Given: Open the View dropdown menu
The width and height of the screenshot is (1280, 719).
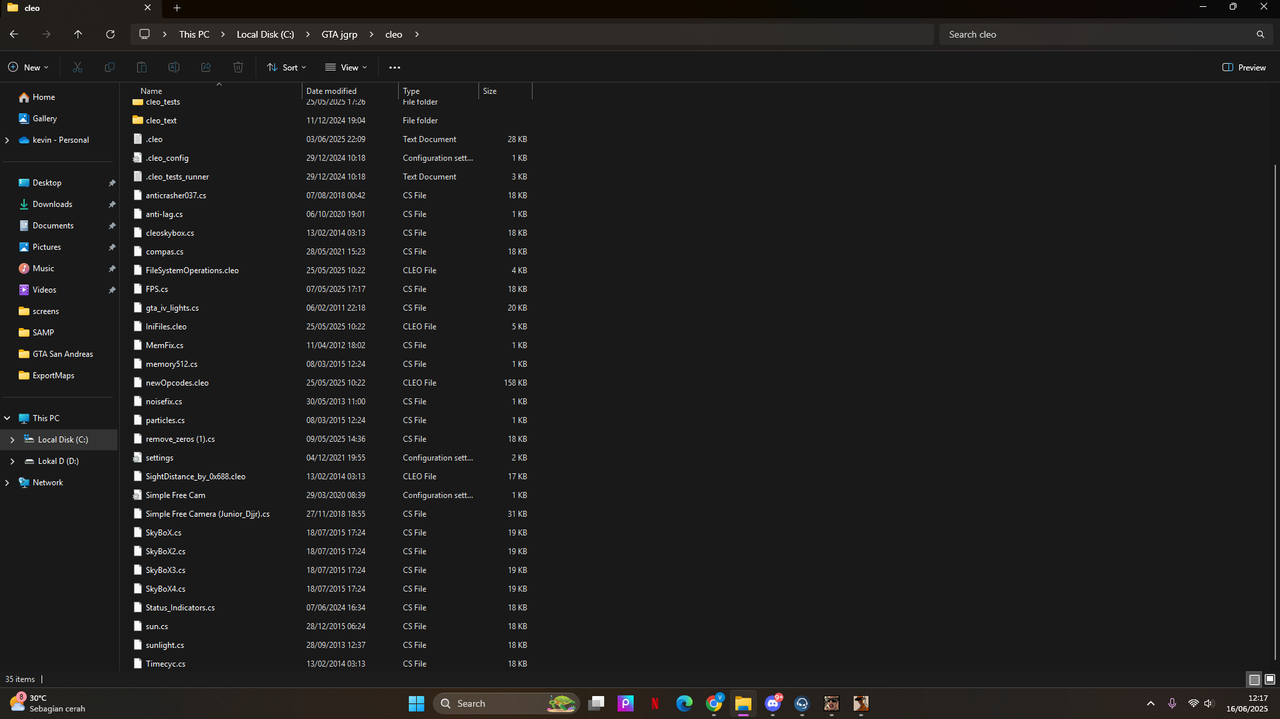Looking at the screenshot, I should pos(346,67).
